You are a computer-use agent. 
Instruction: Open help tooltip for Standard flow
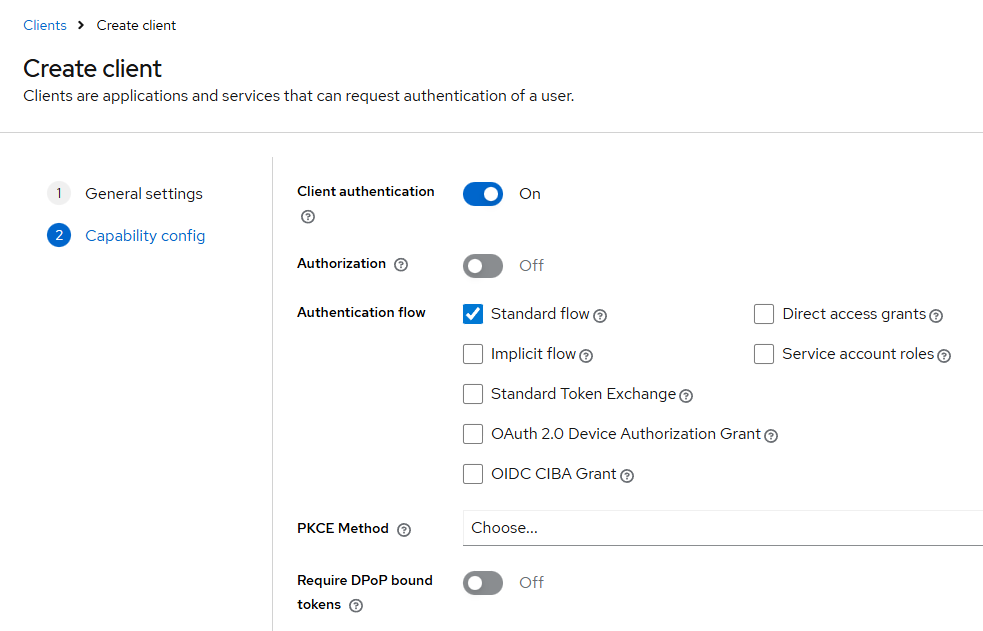600,316
